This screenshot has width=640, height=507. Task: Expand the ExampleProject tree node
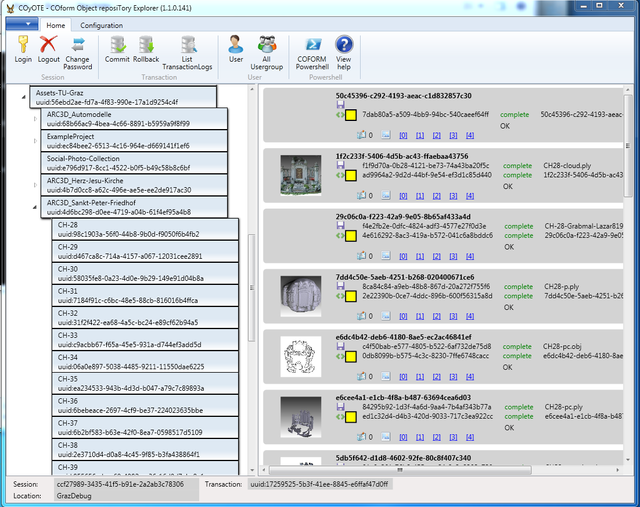coord(37,141)
